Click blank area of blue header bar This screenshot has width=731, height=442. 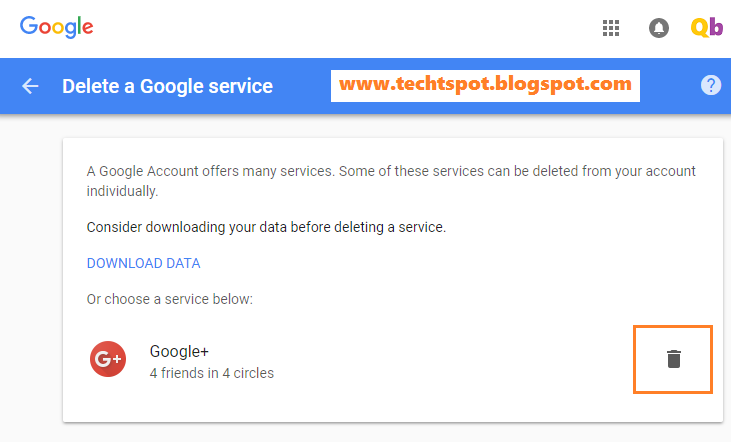click(670, 86)
